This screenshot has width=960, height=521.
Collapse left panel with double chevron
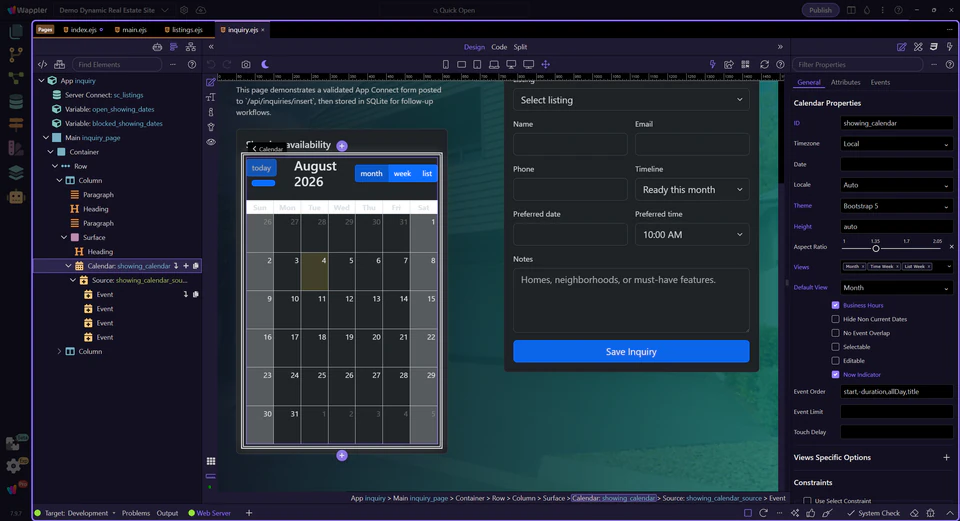[211, 47]
